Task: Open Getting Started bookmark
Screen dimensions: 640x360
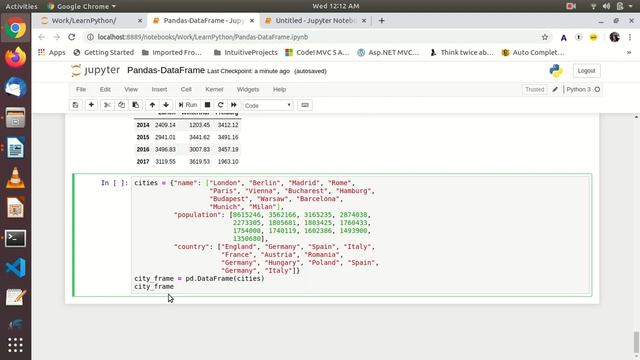Action: pyautogui.click(x=104, y=52)
